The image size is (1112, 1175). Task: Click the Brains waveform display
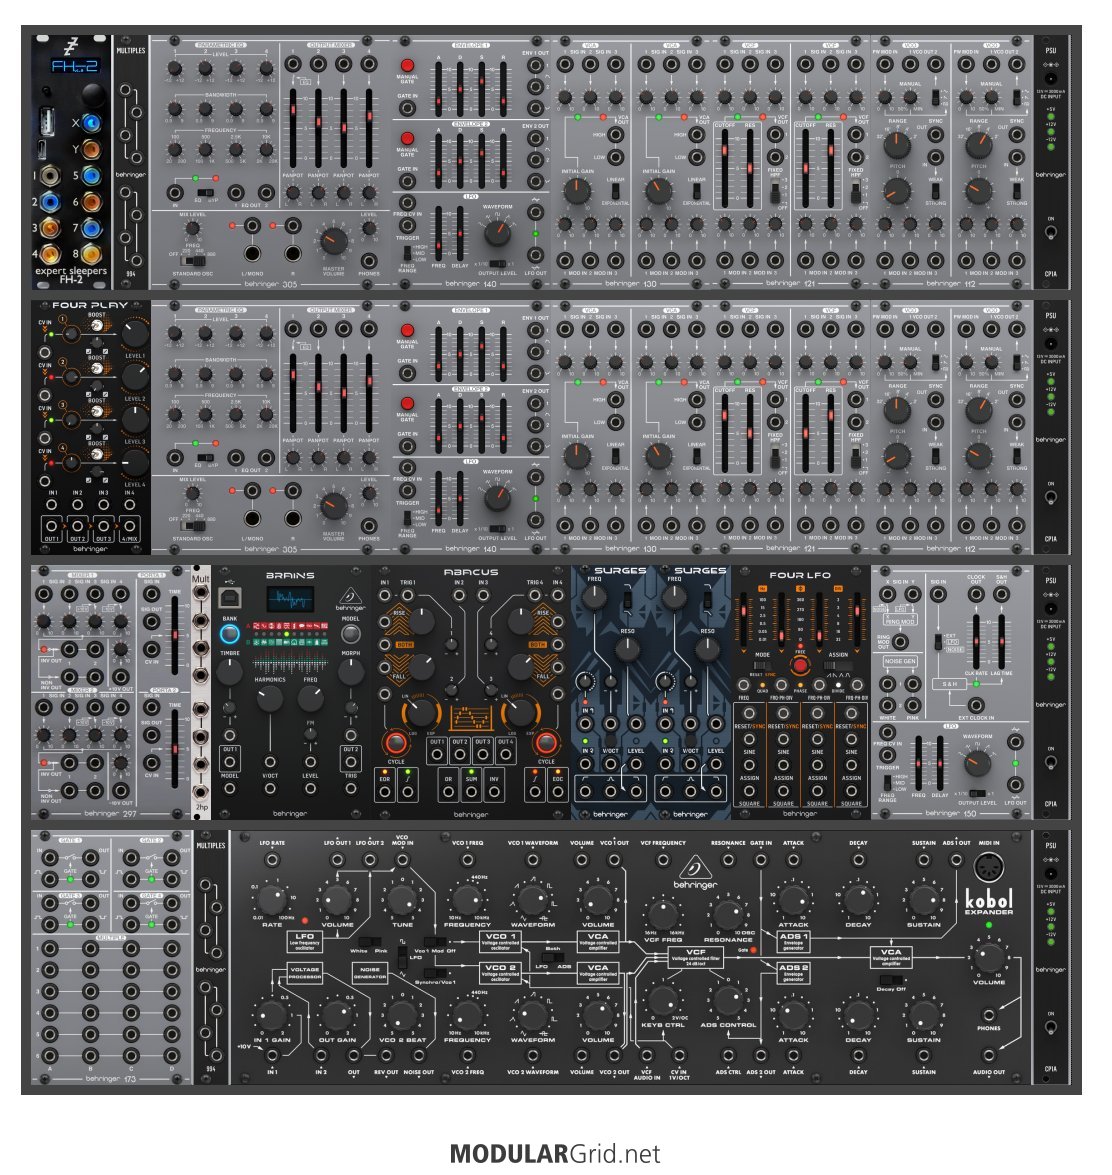[x=290, y=599]
